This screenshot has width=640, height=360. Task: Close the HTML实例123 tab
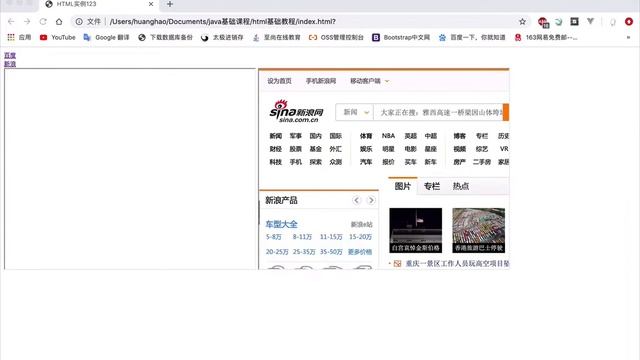(x=151, y=4)
